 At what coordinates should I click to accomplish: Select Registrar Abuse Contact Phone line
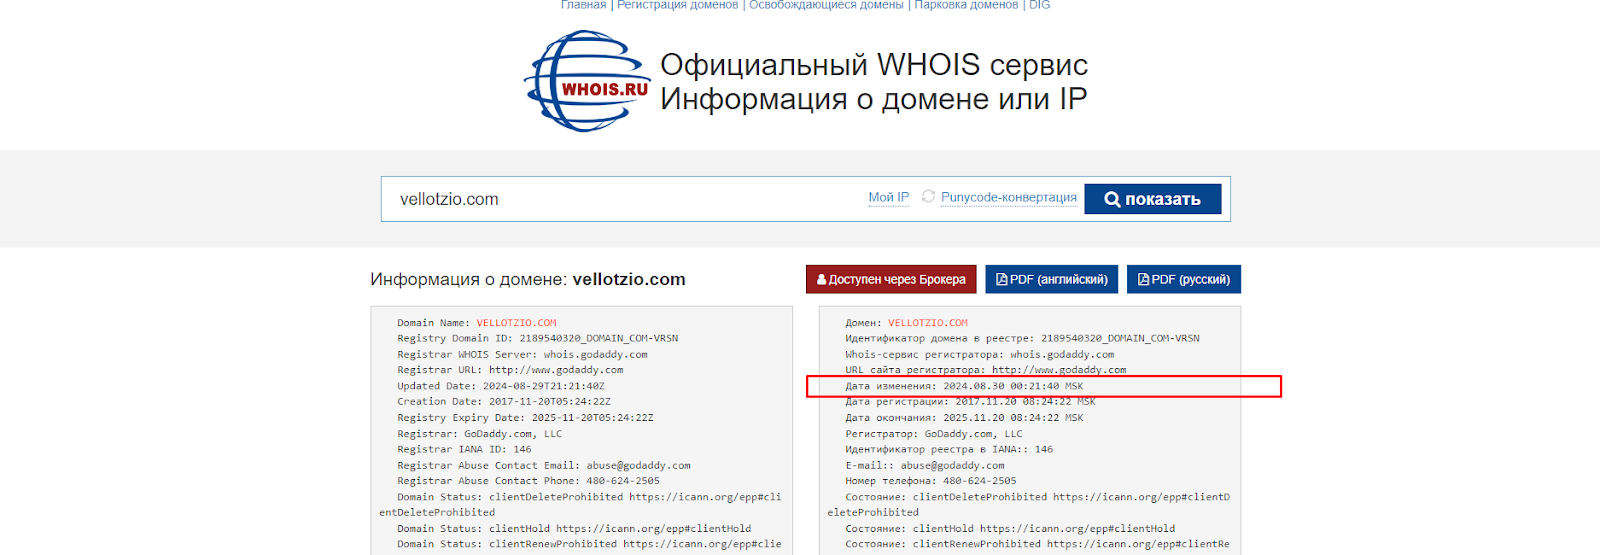pyautogui.click(x=528, y=481)
